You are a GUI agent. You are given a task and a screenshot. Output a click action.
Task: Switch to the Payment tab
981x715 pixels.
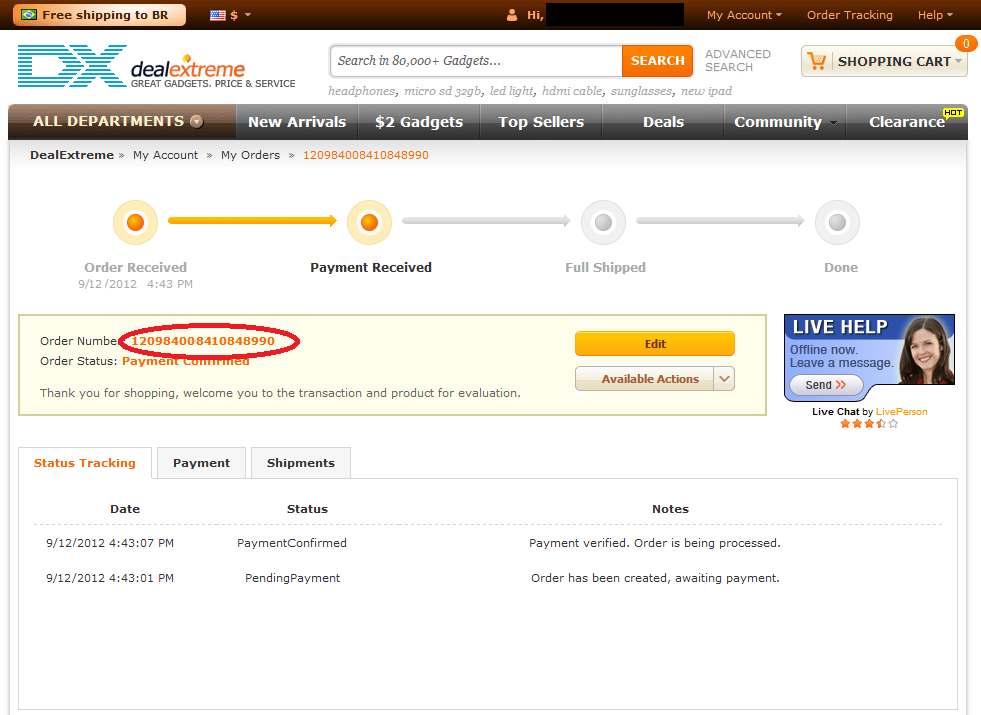pos(201,463)
